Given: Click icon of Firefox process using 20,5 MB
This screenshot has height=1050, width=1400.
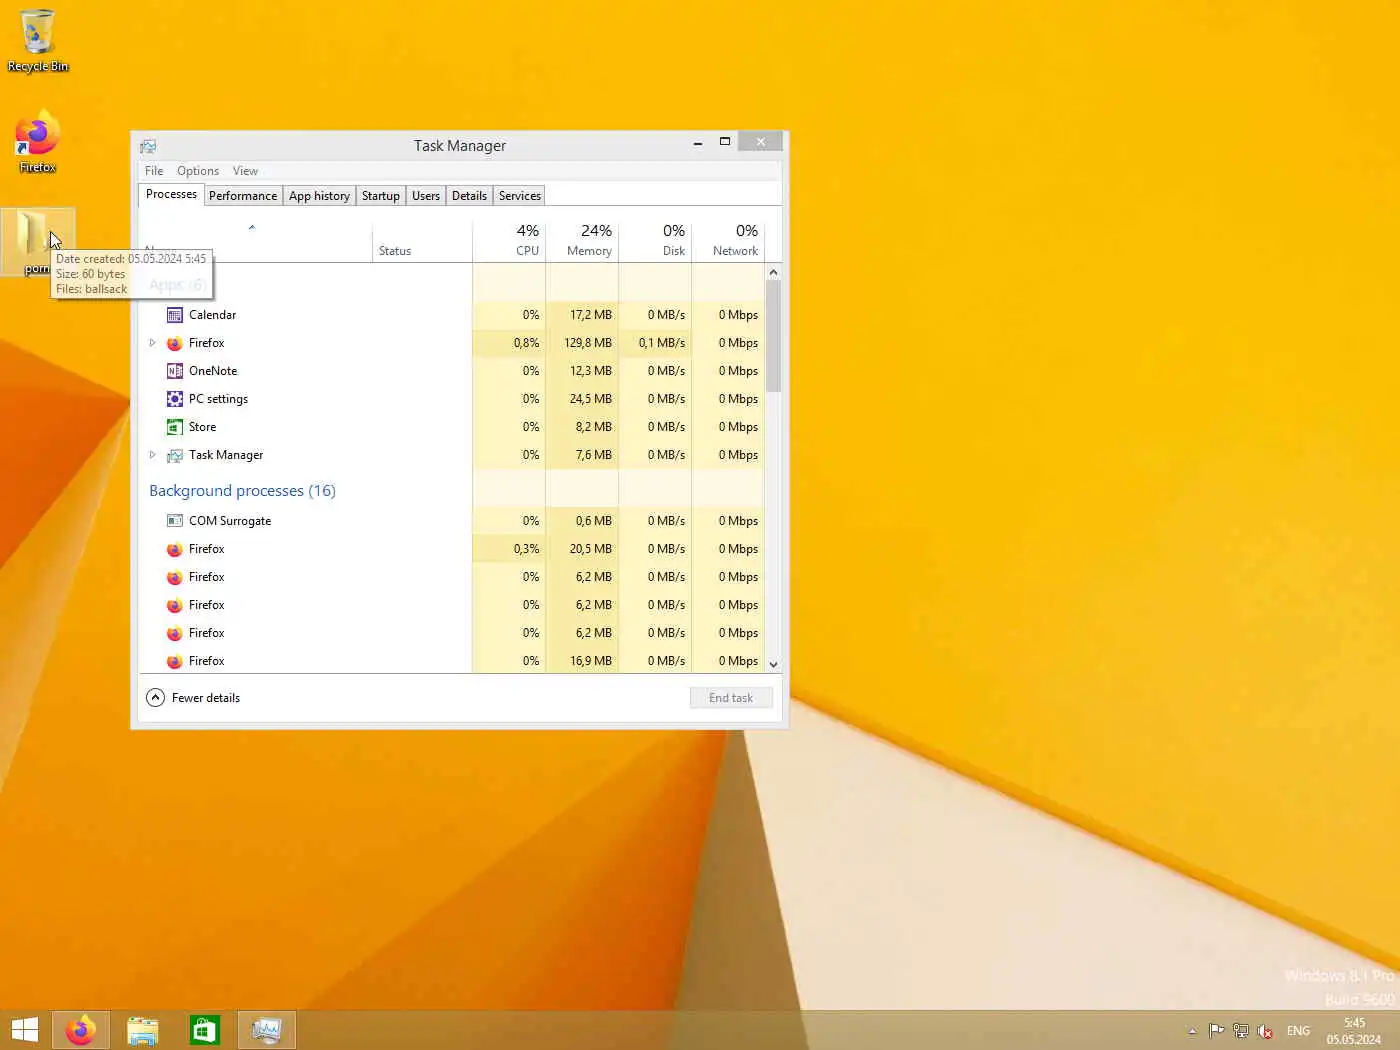Looking at the screenshot, I should [x=175, y=549].
